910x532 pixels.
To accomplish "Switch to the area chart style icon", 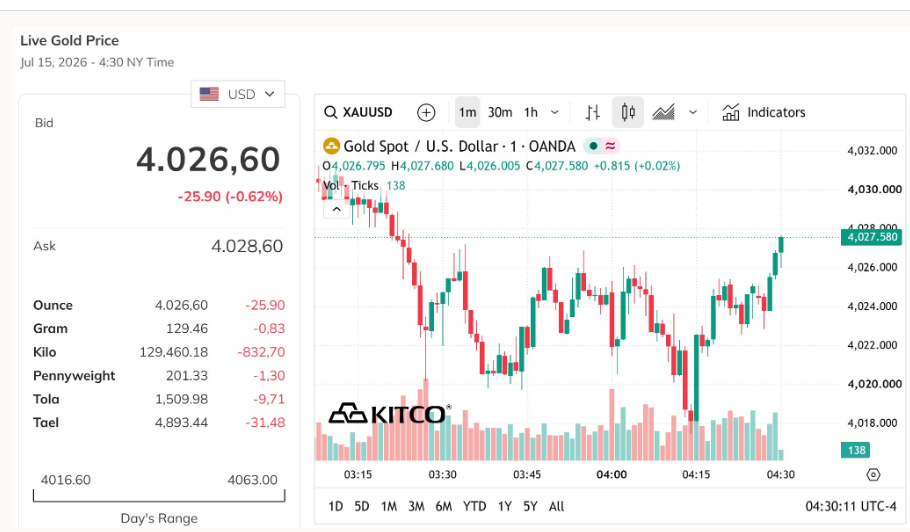I will coord(663,112).
